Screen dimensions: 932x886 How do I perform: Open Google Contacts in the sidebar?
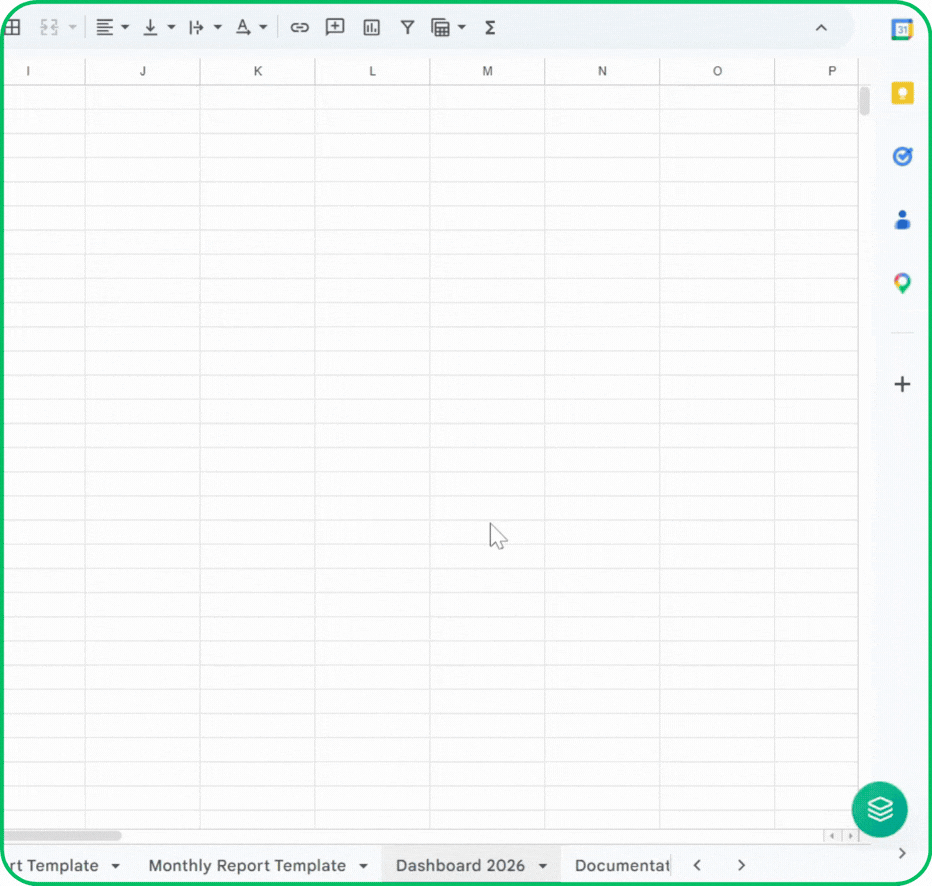point(902,220)
